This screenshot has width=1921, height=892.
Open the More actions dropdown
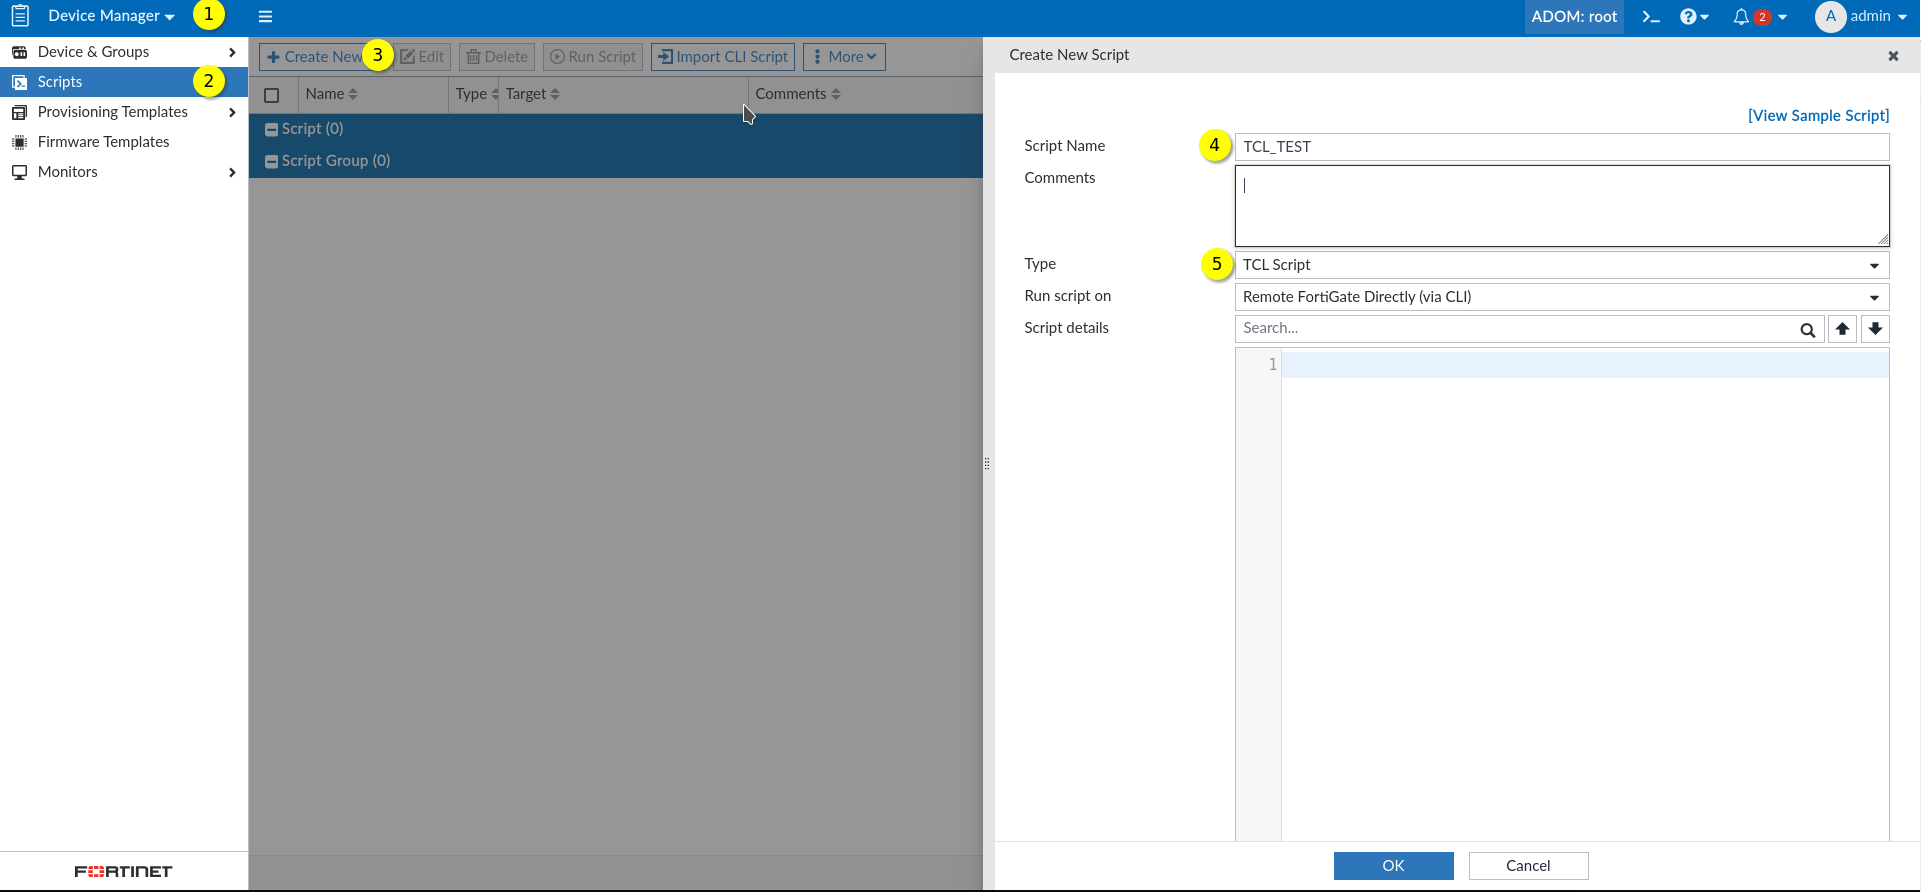coord(844,57)
